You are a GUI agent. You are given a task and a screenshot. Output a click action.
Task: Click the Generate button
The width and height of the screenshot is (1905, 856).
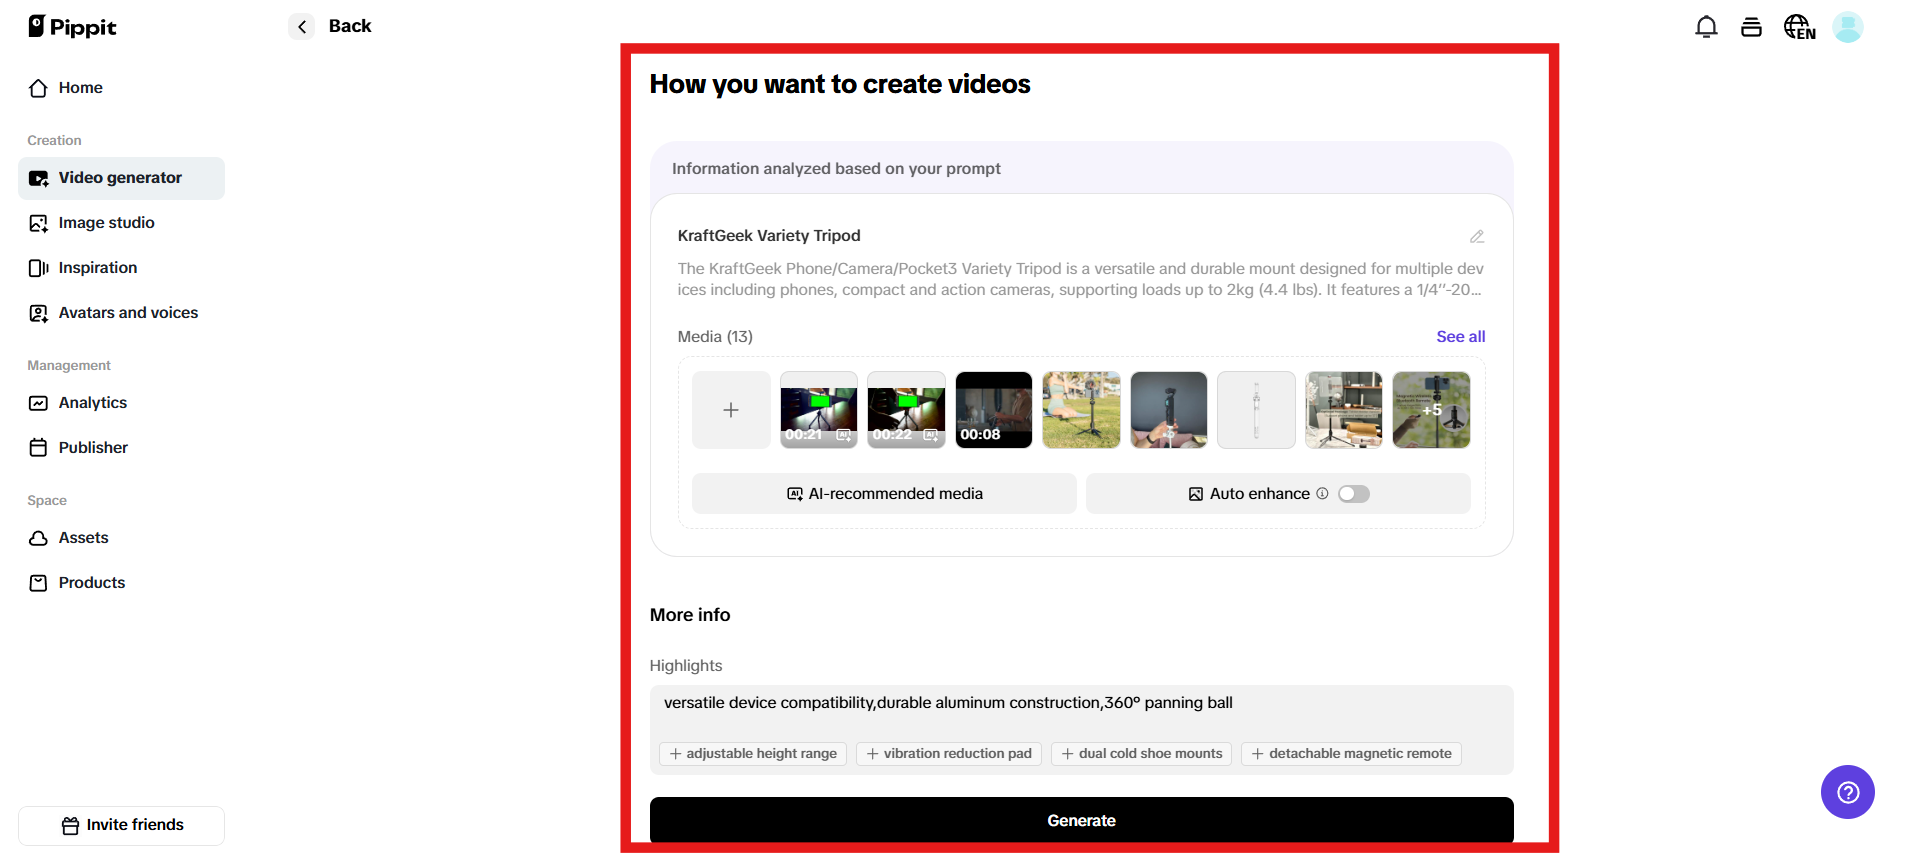click(x=1081, y=820)
